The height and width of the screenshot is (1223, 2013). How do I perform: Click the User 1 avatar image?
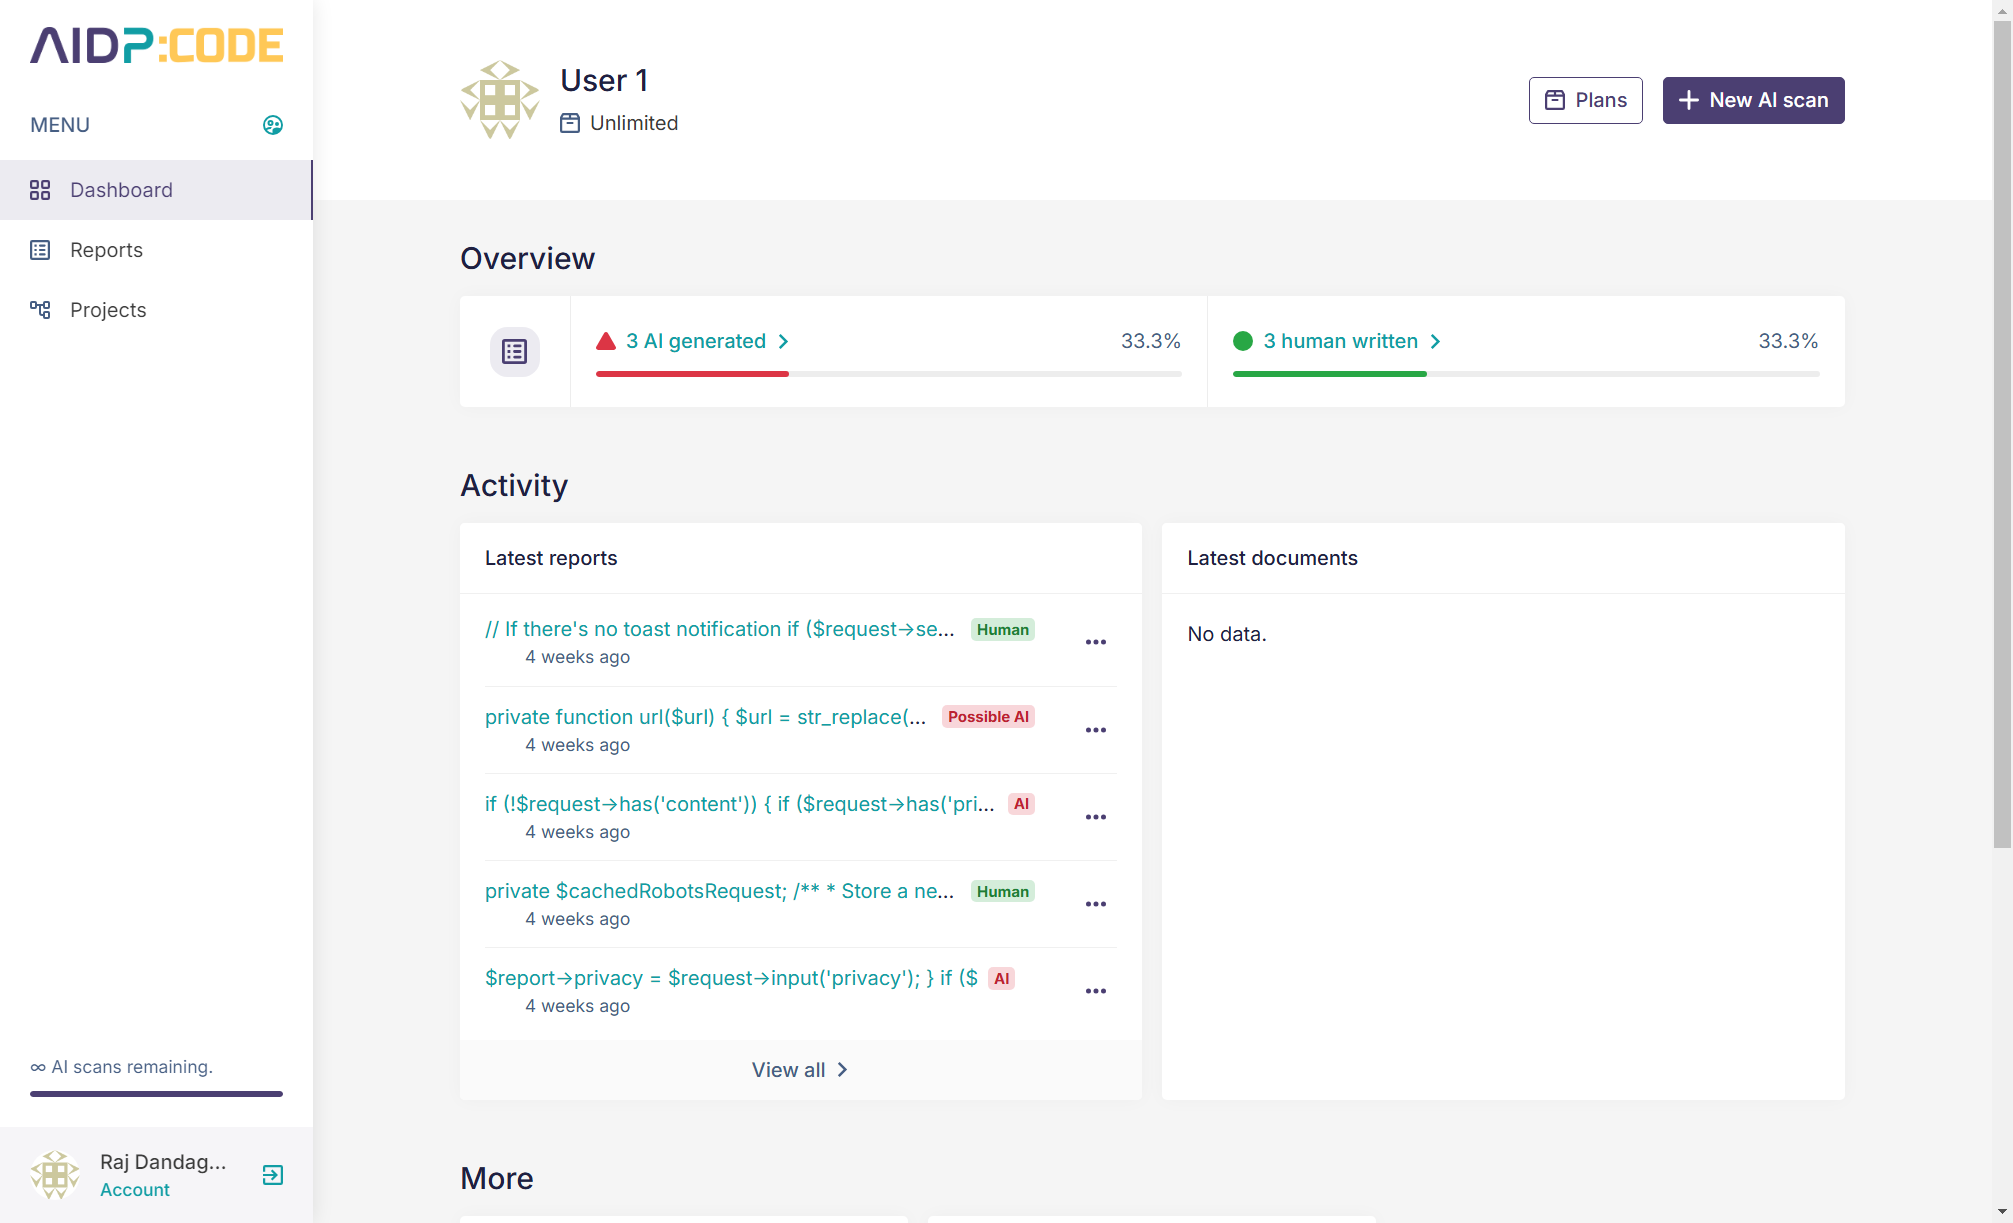tap(499, 100)
